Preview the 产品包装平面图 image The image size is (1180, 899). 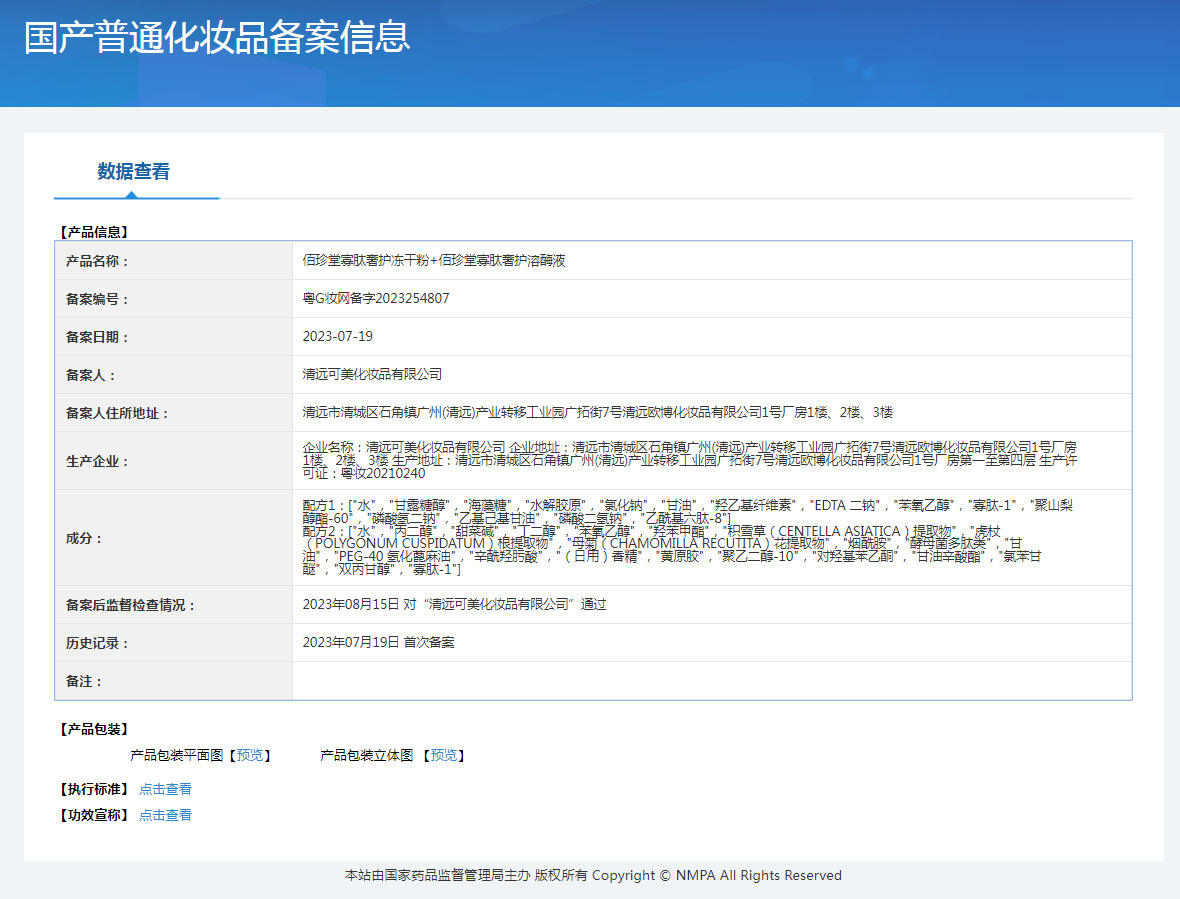[x=249, y=755]
